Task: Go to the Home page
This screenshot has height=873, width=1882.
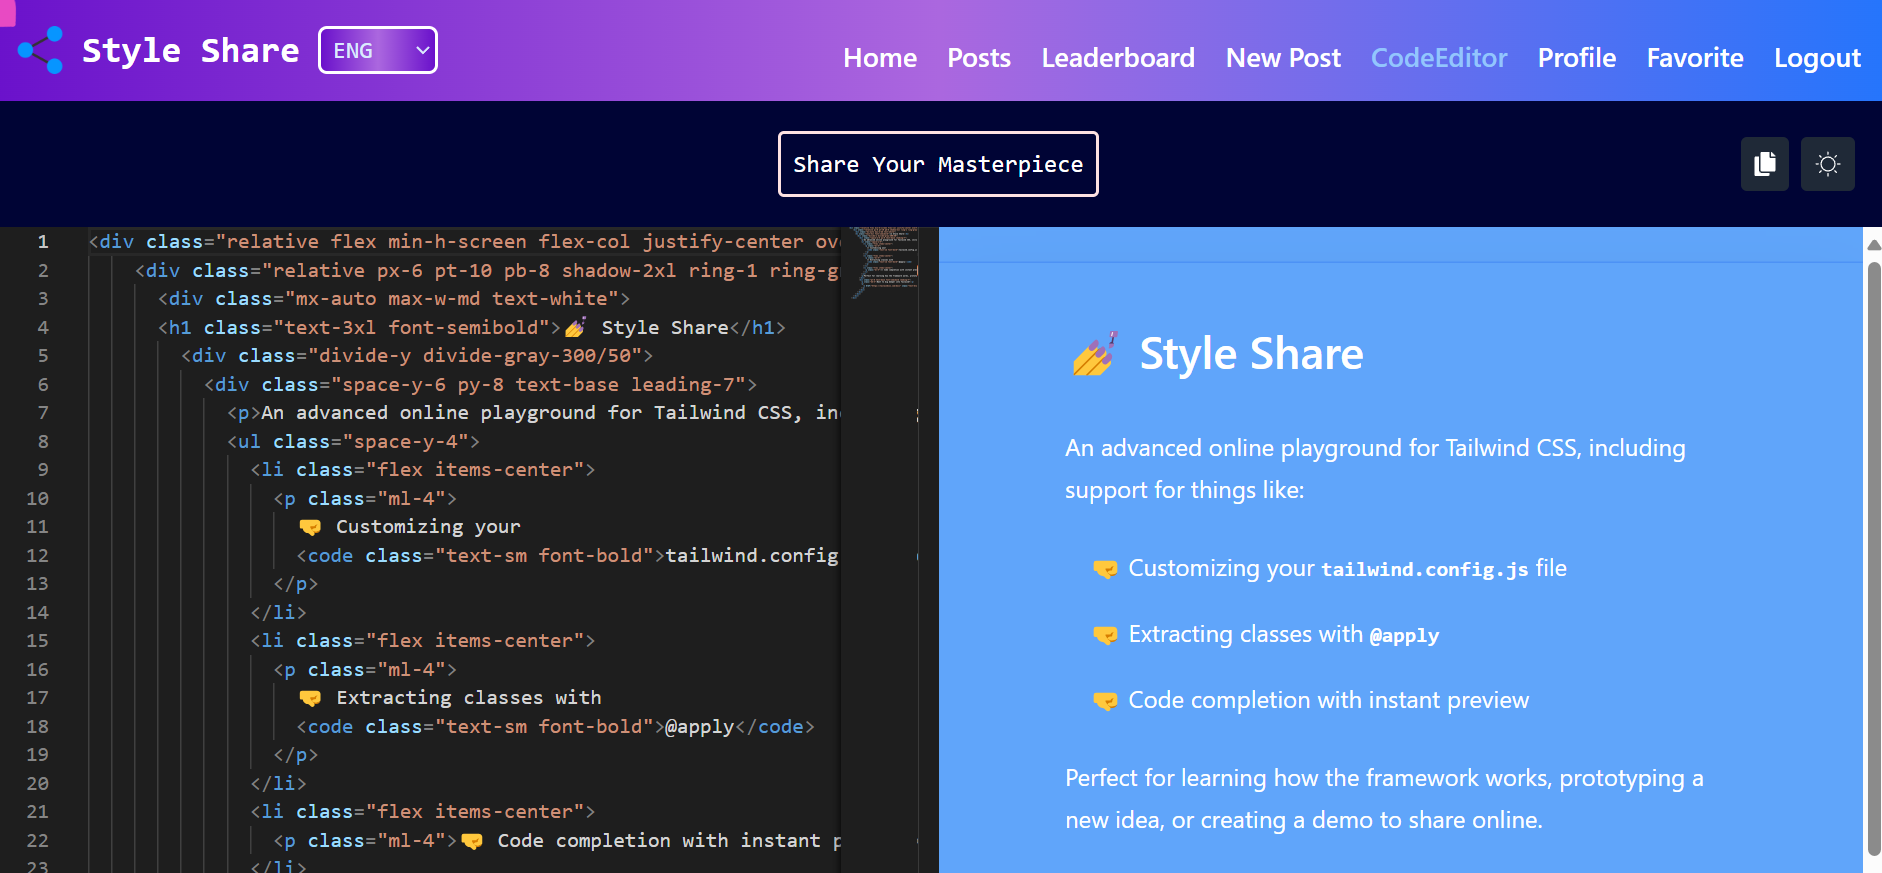Action: click(880, 58)
